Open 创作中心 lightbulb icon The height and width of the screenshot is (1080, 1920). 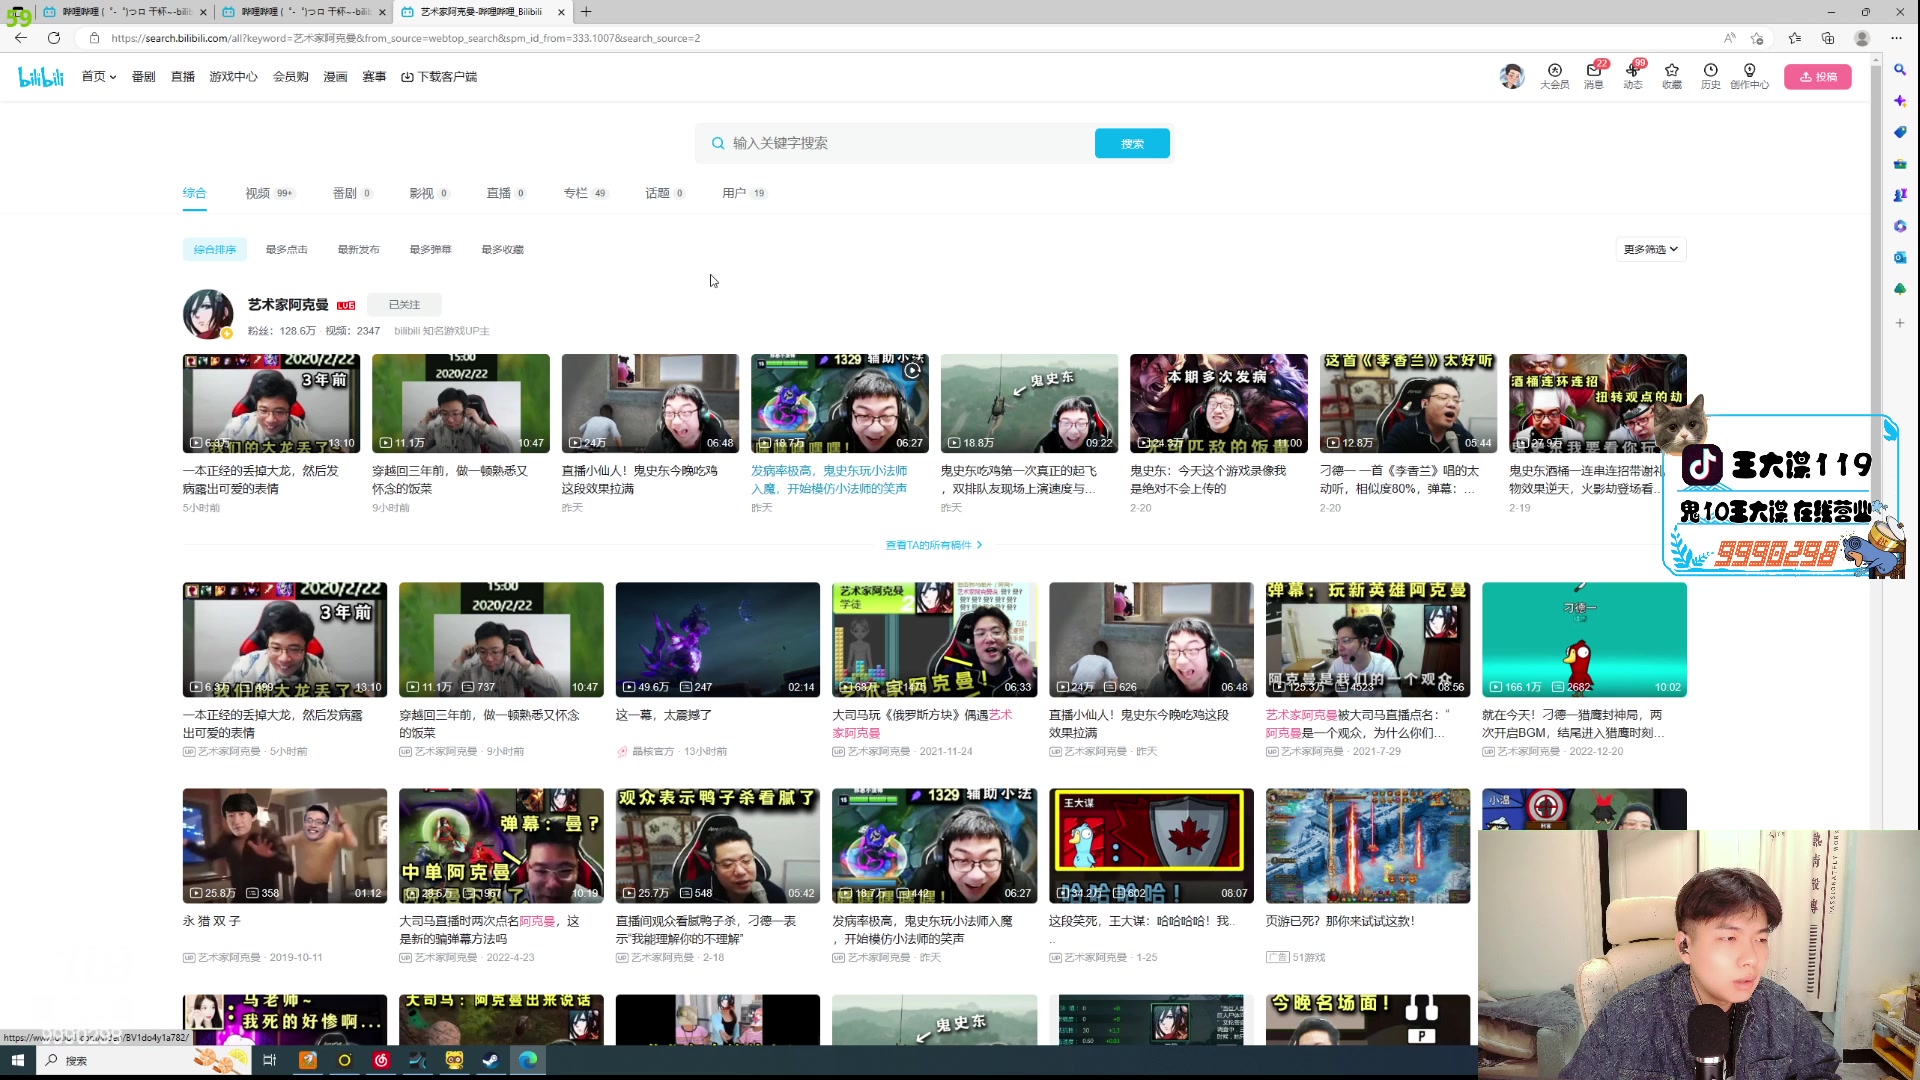click(x=1749, y=76)
